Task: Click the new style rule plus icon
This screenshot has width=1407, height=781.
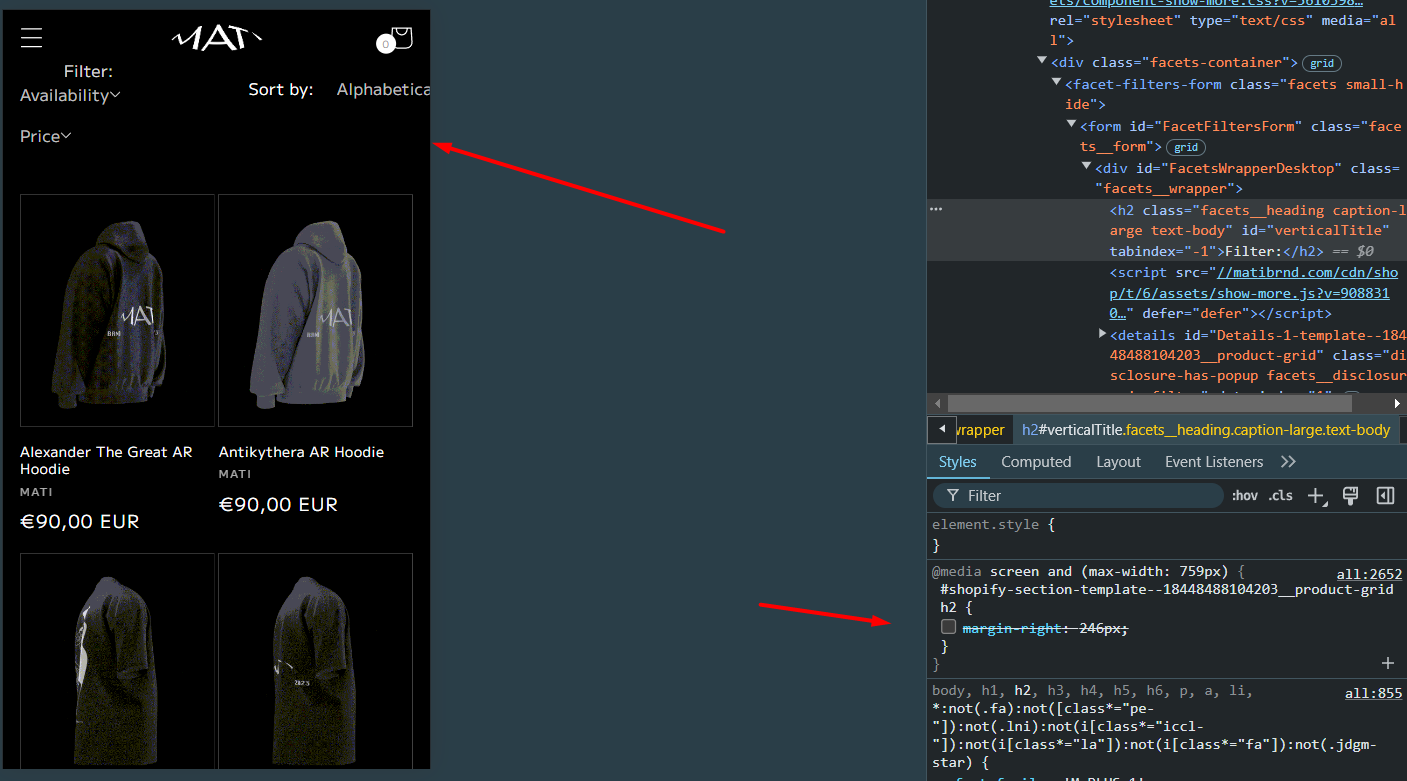Action: tap(1317, 496)
